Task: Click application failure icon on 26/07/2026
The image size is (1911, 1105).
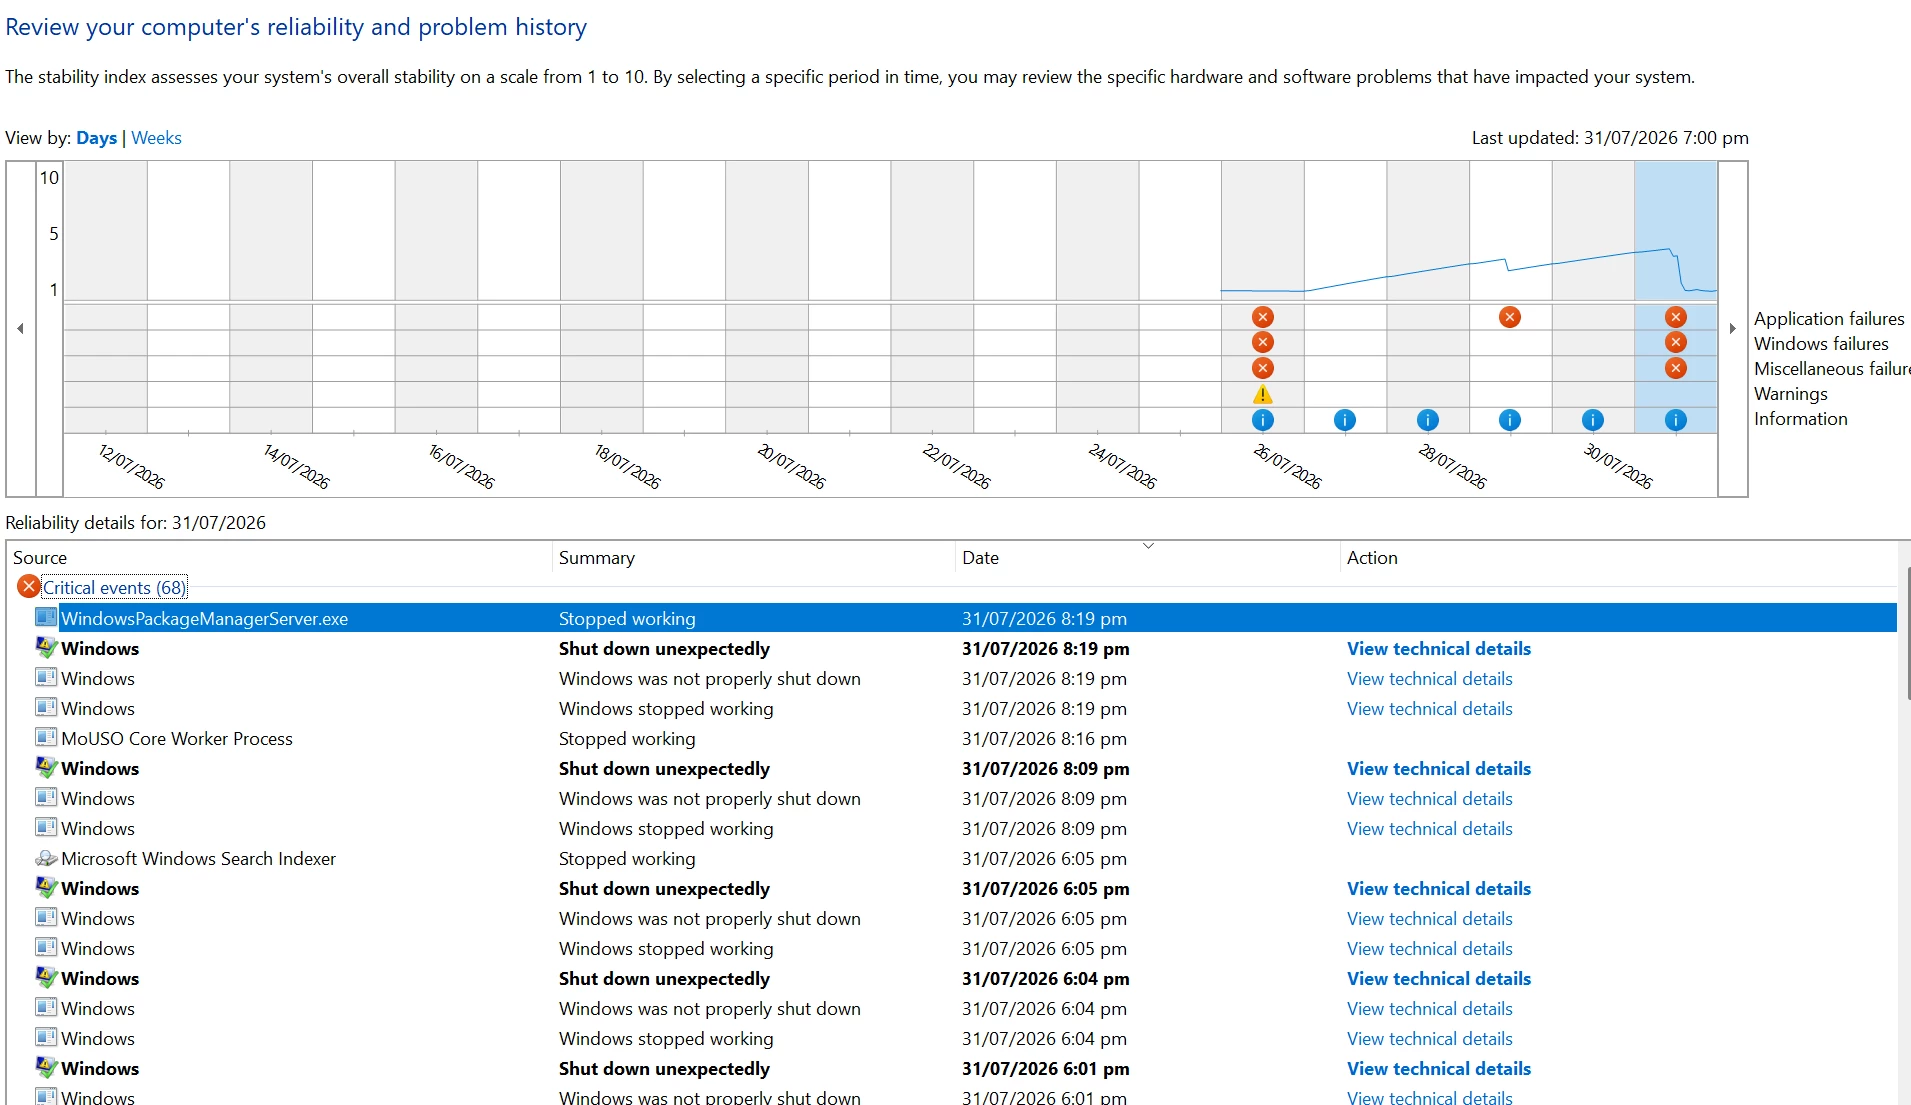Action: [1263, 317]
